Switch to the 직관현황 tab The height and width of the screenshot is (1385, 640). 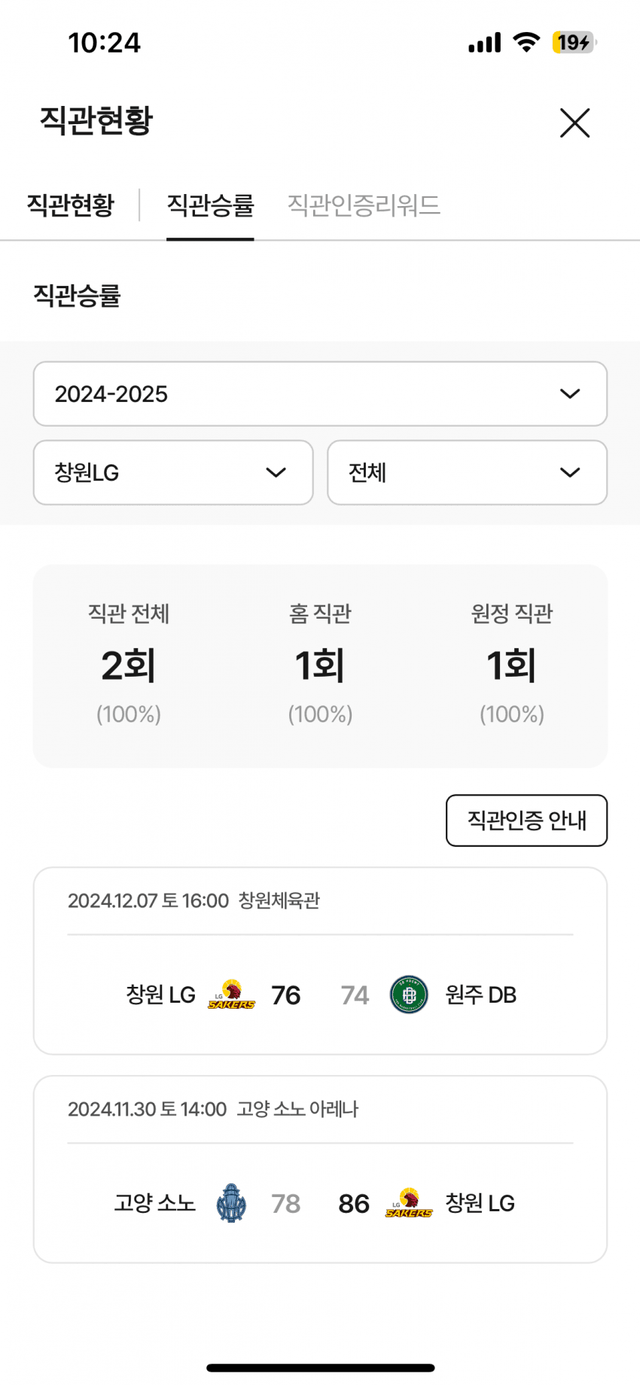pos(70,206)
